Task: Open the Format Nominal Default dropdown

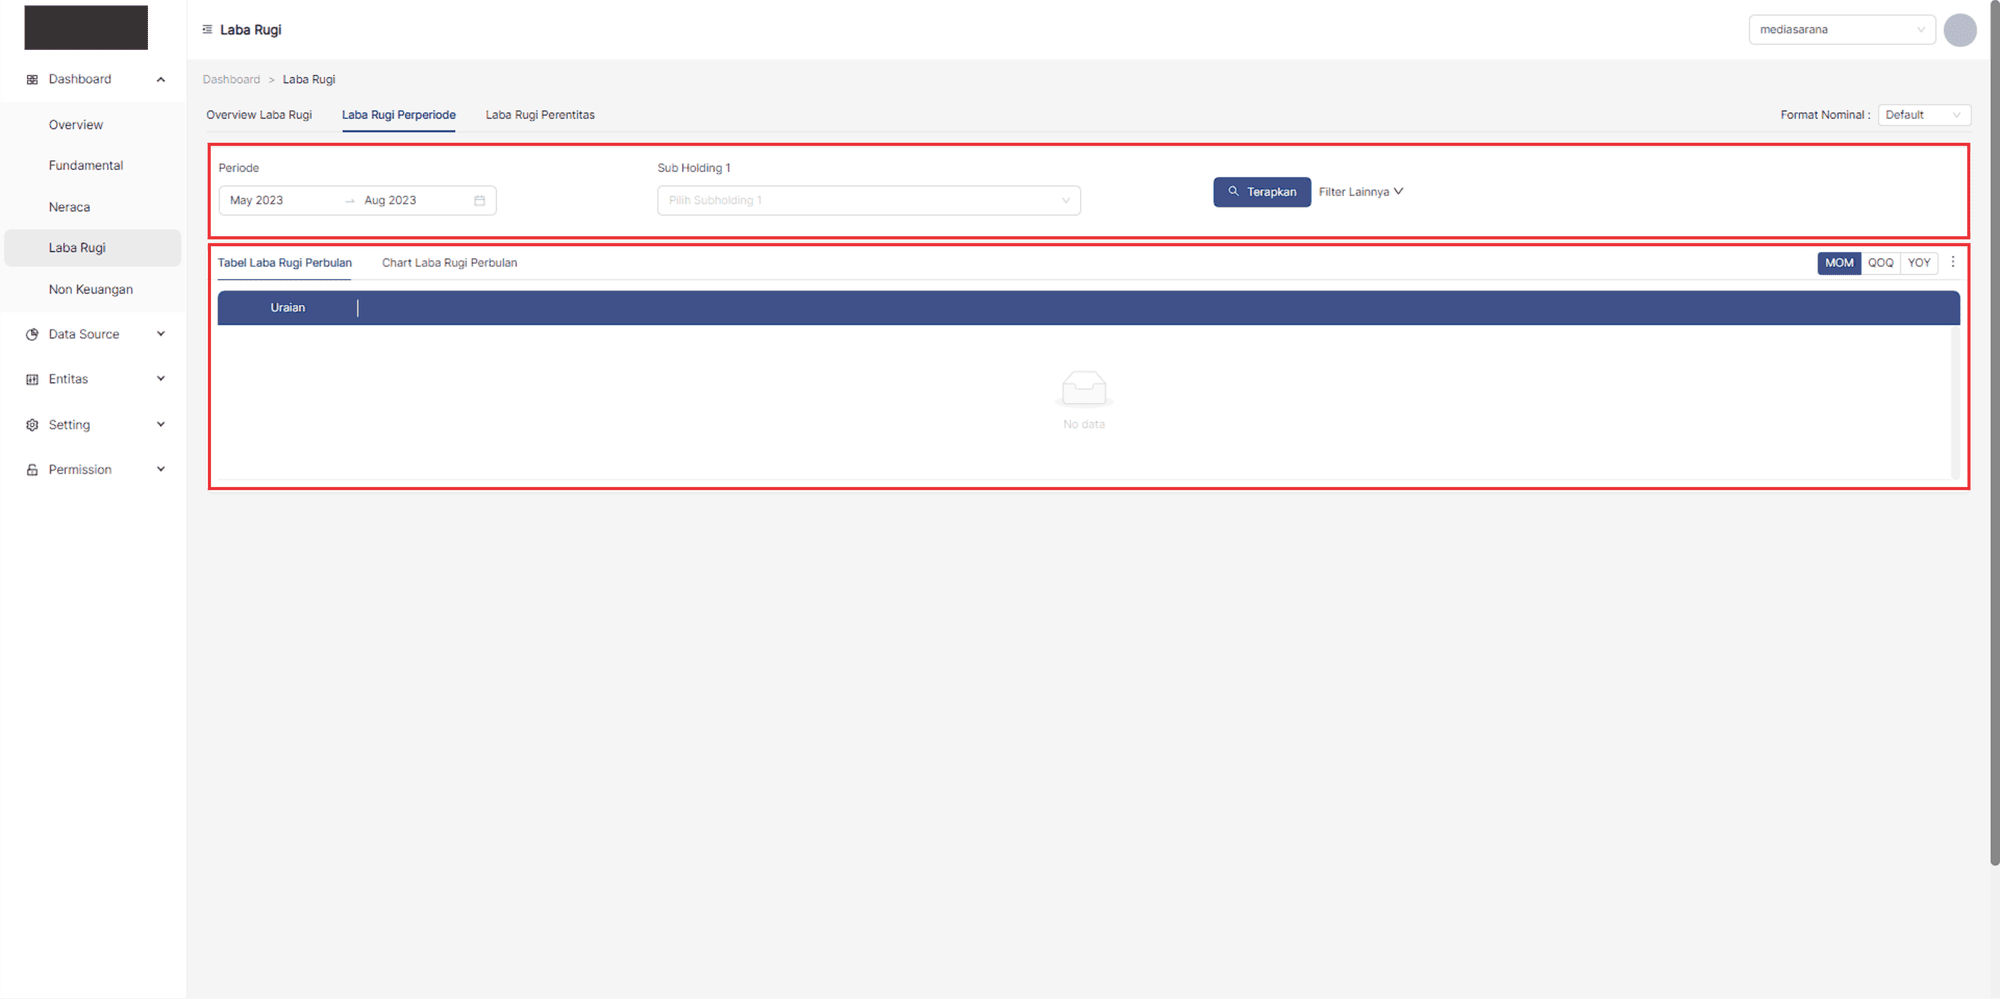Action: [1923, 115]
